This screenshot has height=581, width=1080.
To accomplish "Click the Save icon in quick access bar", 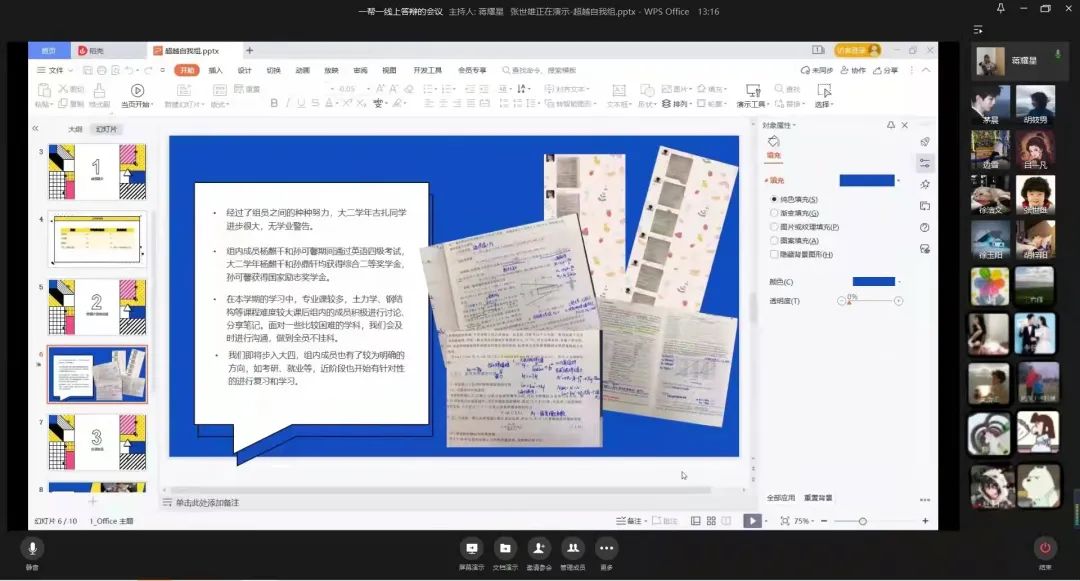I will (x=87, y=70).
